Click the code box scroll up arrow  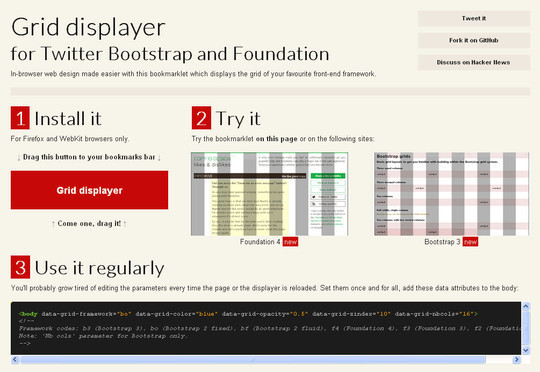click(526, 306)
